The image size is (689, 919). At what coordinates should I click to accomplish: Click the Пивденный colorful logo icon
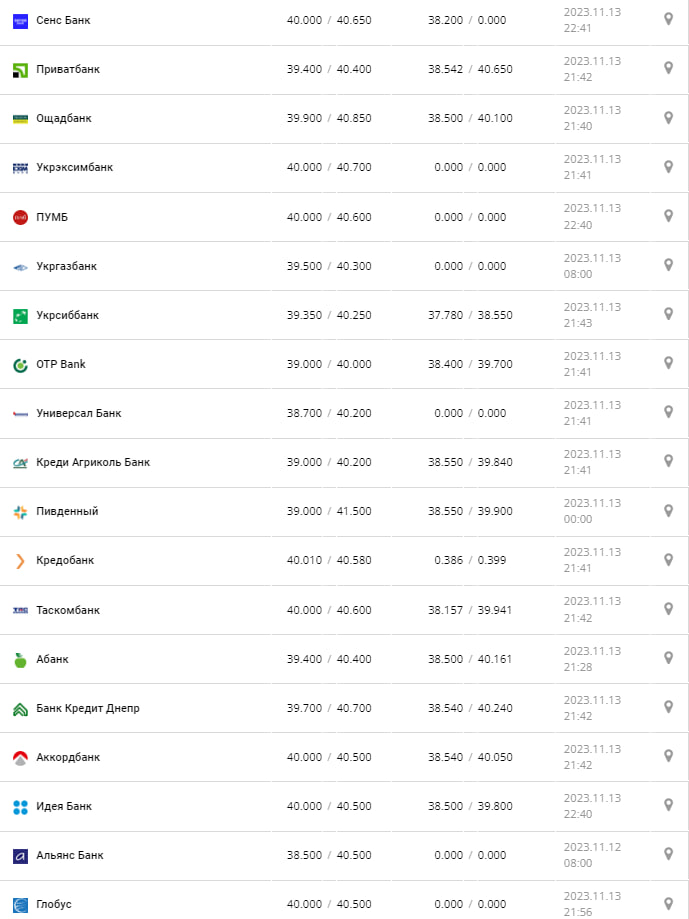coord(20,512)
